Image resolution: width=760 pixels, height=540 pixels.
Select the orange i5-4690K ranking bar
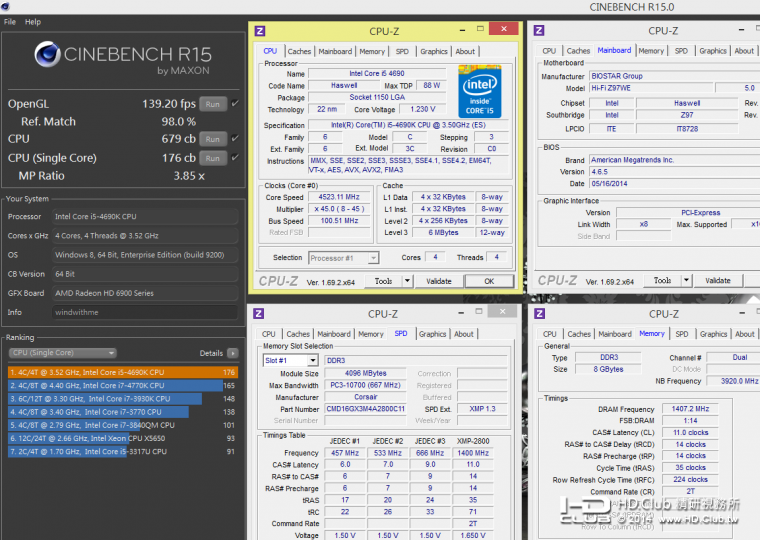122,372
